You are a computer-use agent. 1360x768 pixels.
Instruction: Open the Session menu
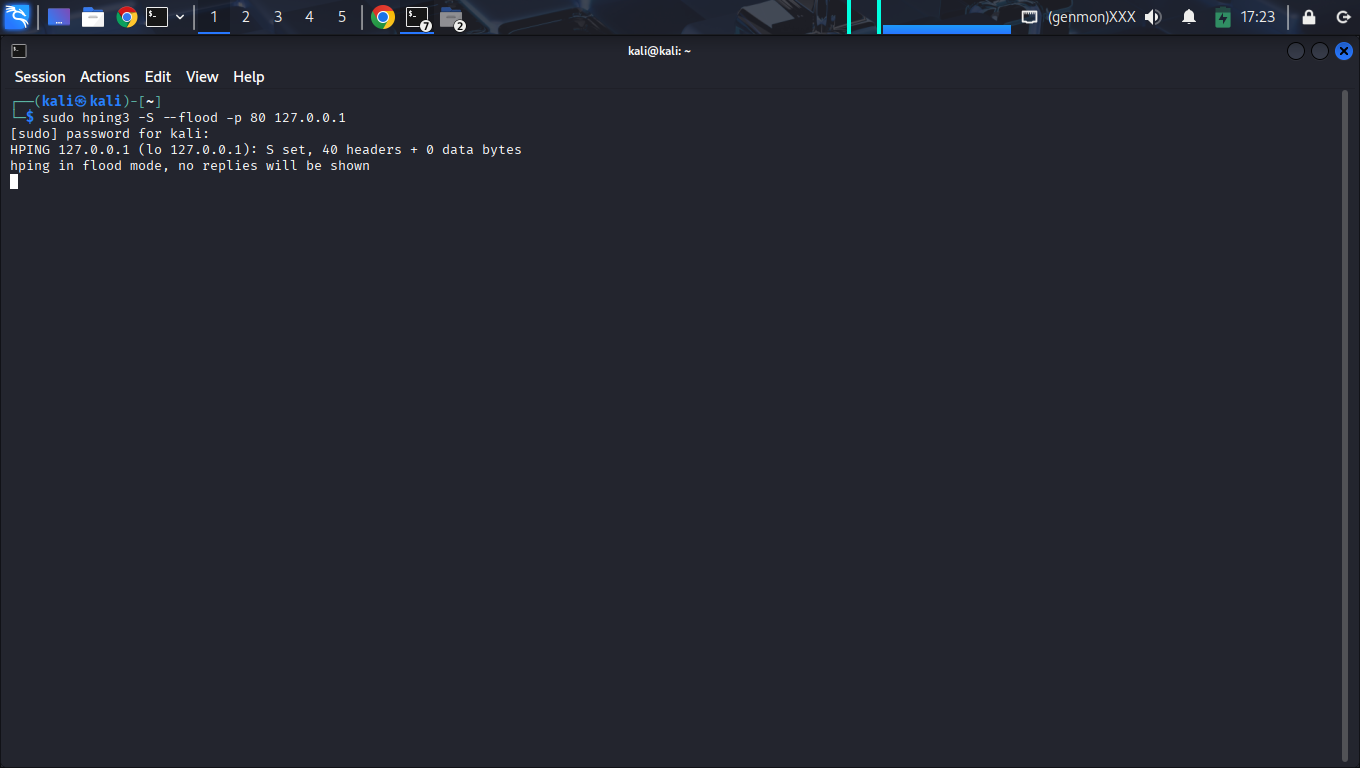(40, 77)
